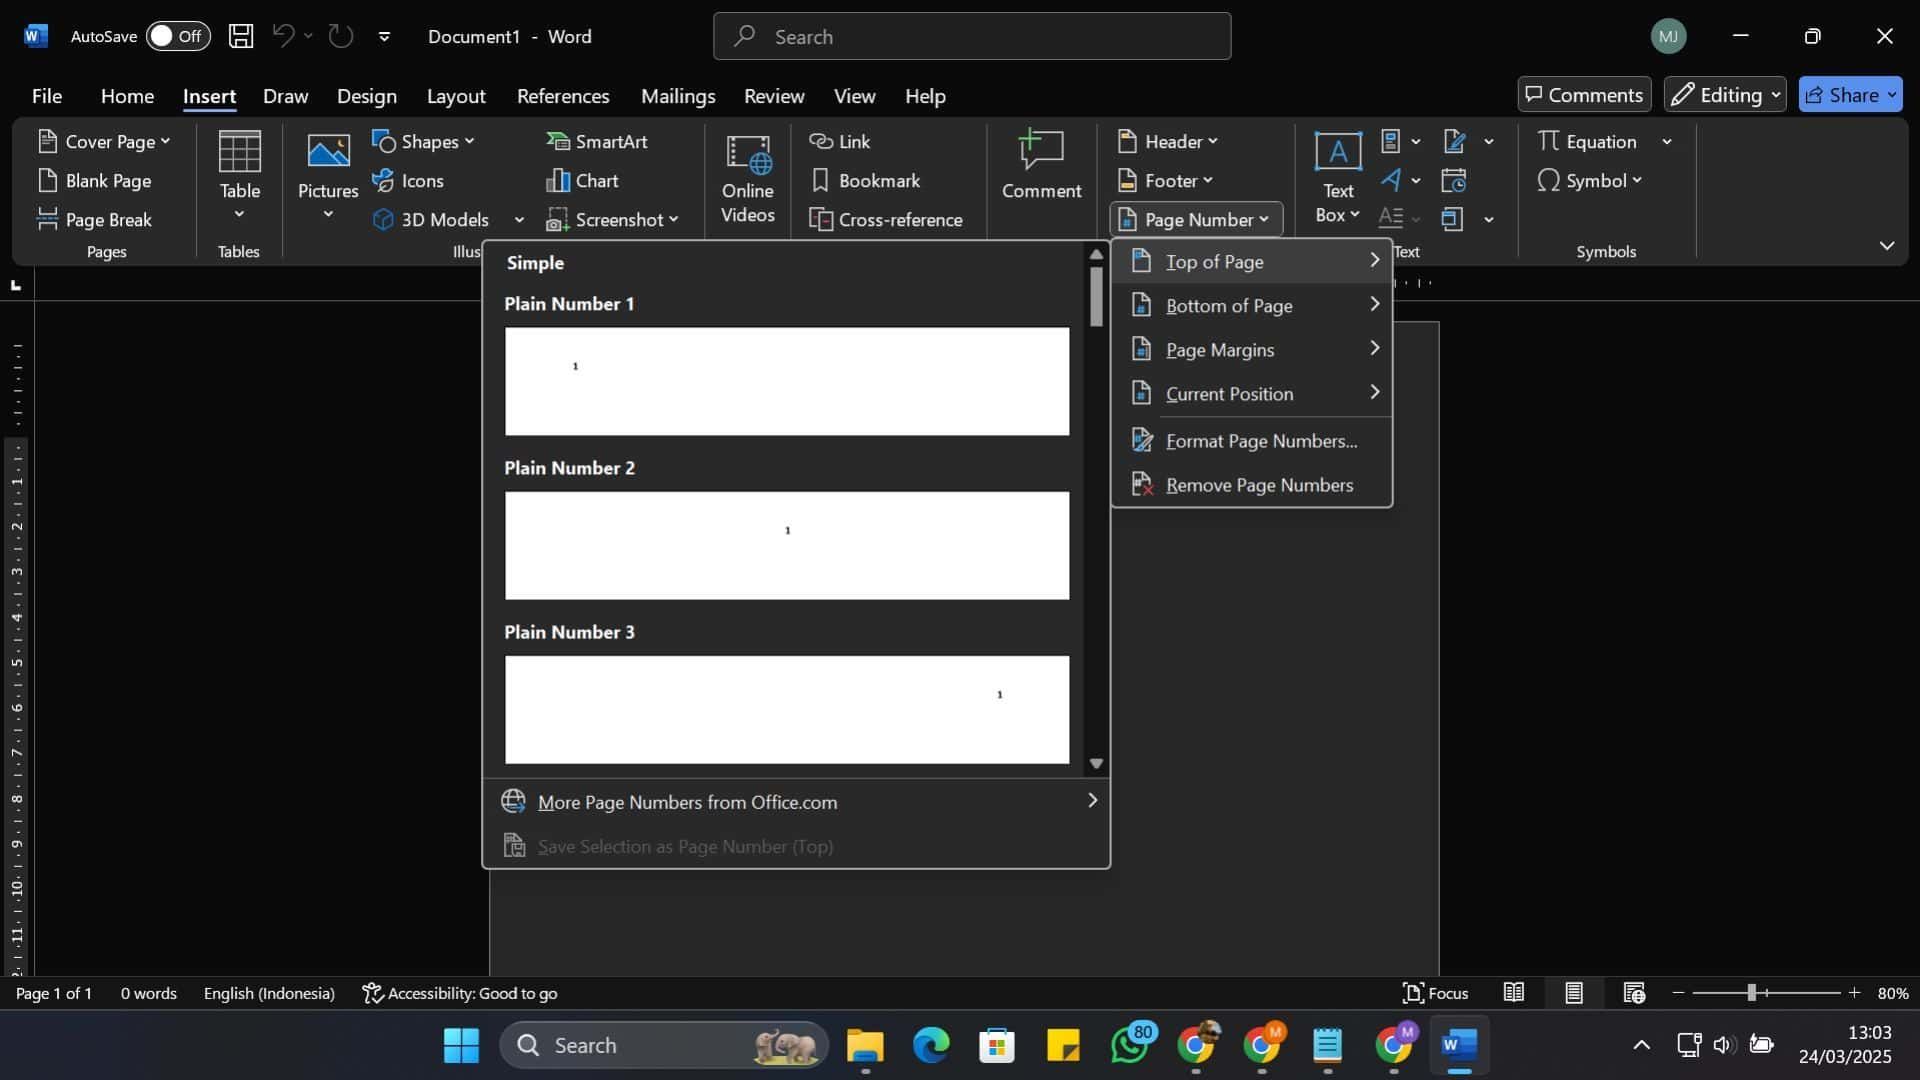Click the zoom in plus button
The image size is (1920, 1080).
coord(1854,993)
